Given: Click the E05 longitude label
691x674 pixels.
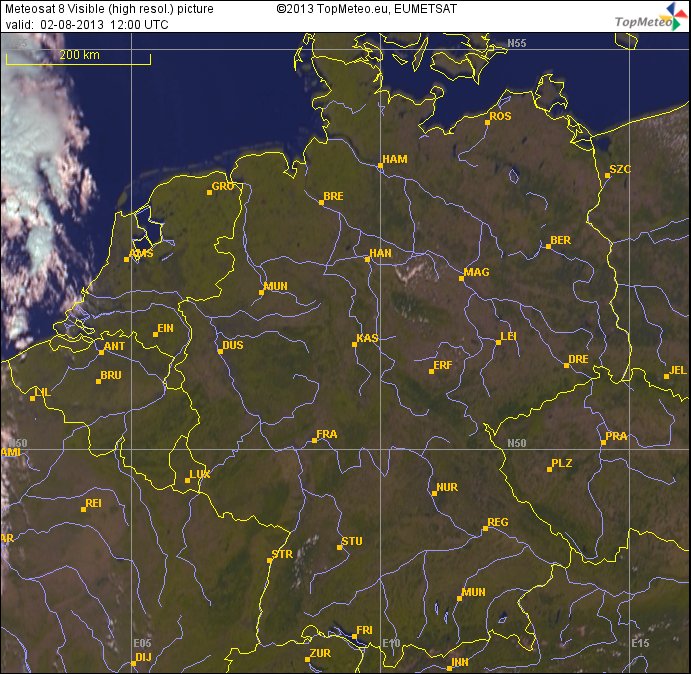Looking at the screenshot, I should 142,643.
